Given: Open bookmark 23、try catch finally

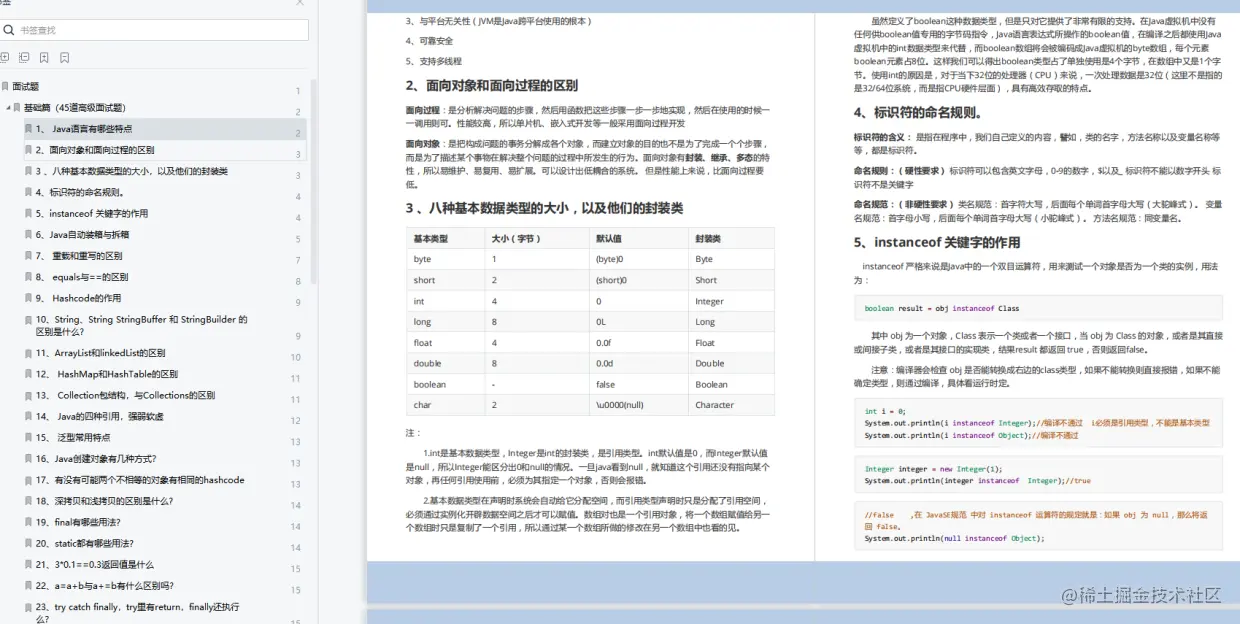Looking at the screenshot, I should pos(138,612).
